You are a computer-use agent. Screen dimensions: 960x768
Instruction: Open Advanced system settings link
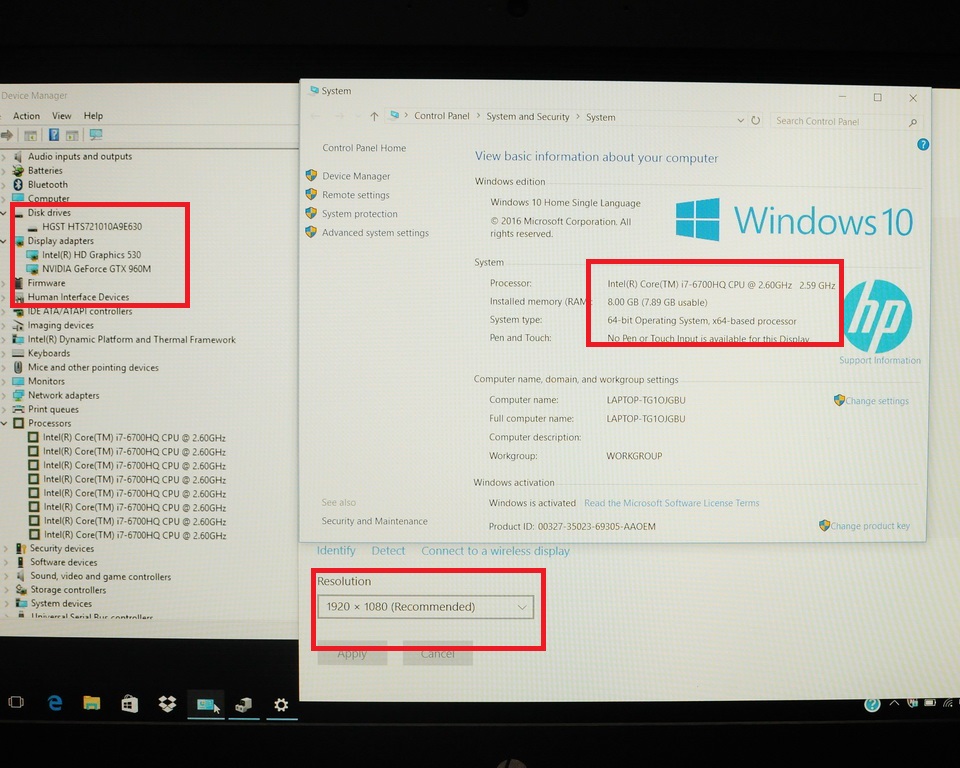click(x=375, y=233)
